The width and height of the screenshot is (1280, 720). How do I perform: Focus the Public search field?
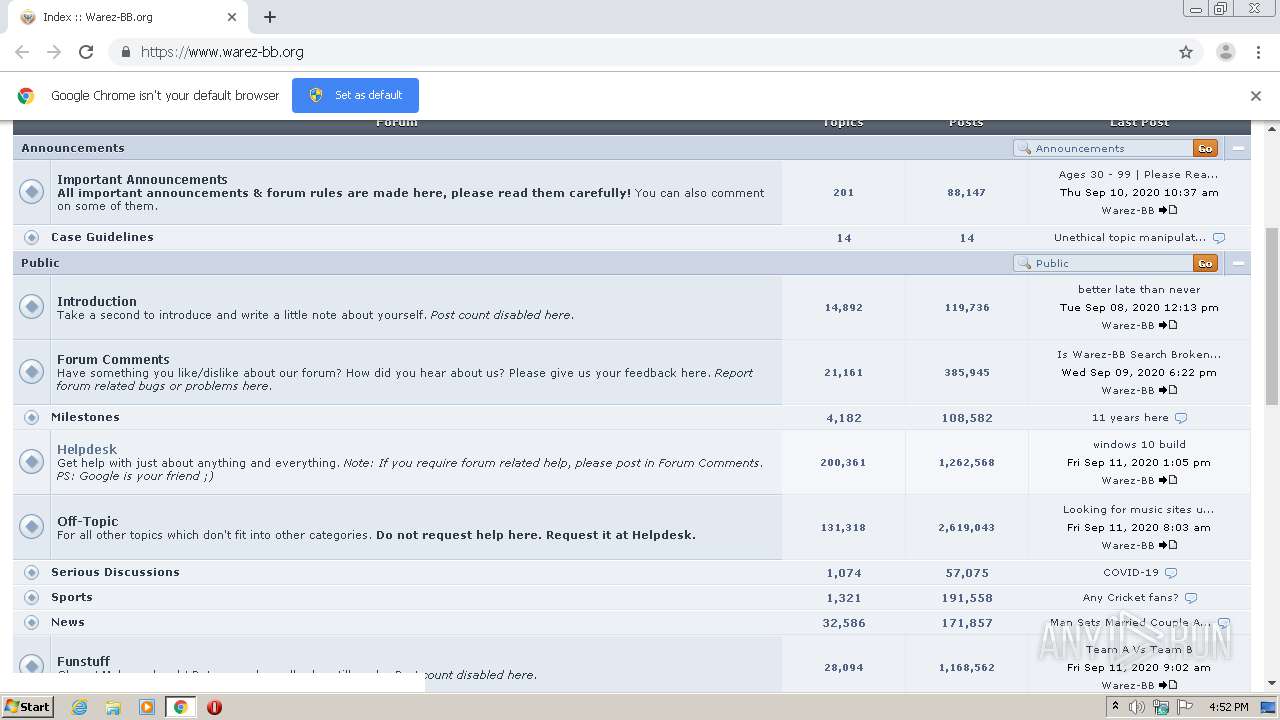(1104, 263)
